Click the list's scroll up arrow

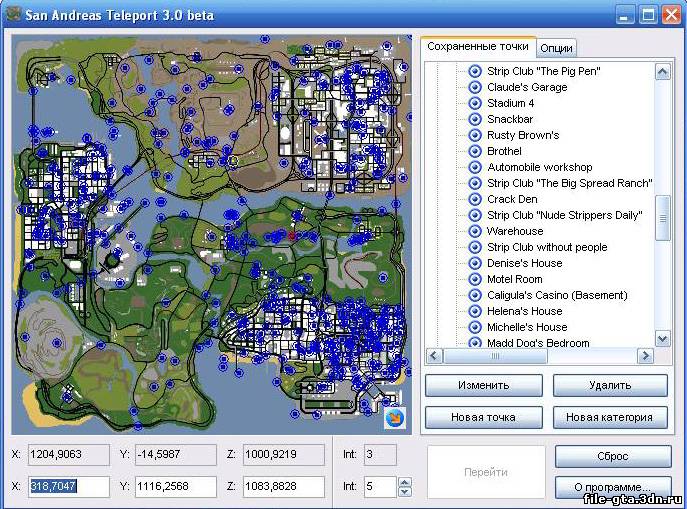coord(662,71)
